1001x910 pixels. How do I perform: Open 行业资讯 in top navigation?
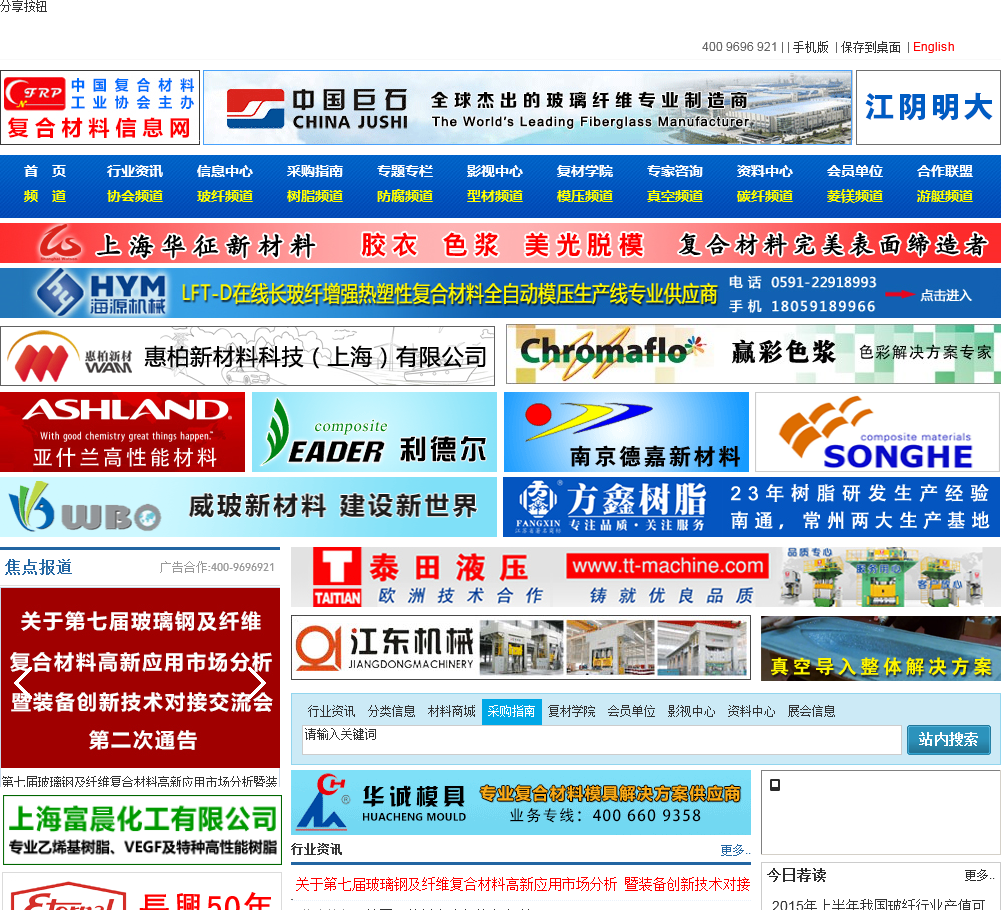[x=135, y=171]
